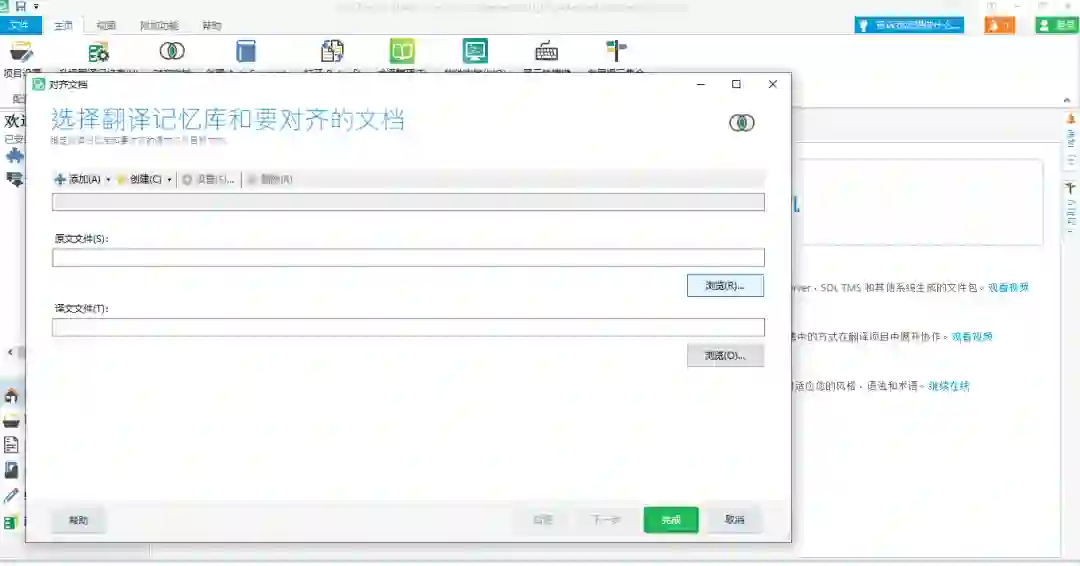Image resolution: width=1080 pixels, height=566 pixels.
Task: Click the blue book ribbon icon
Action: click(246, 52)
